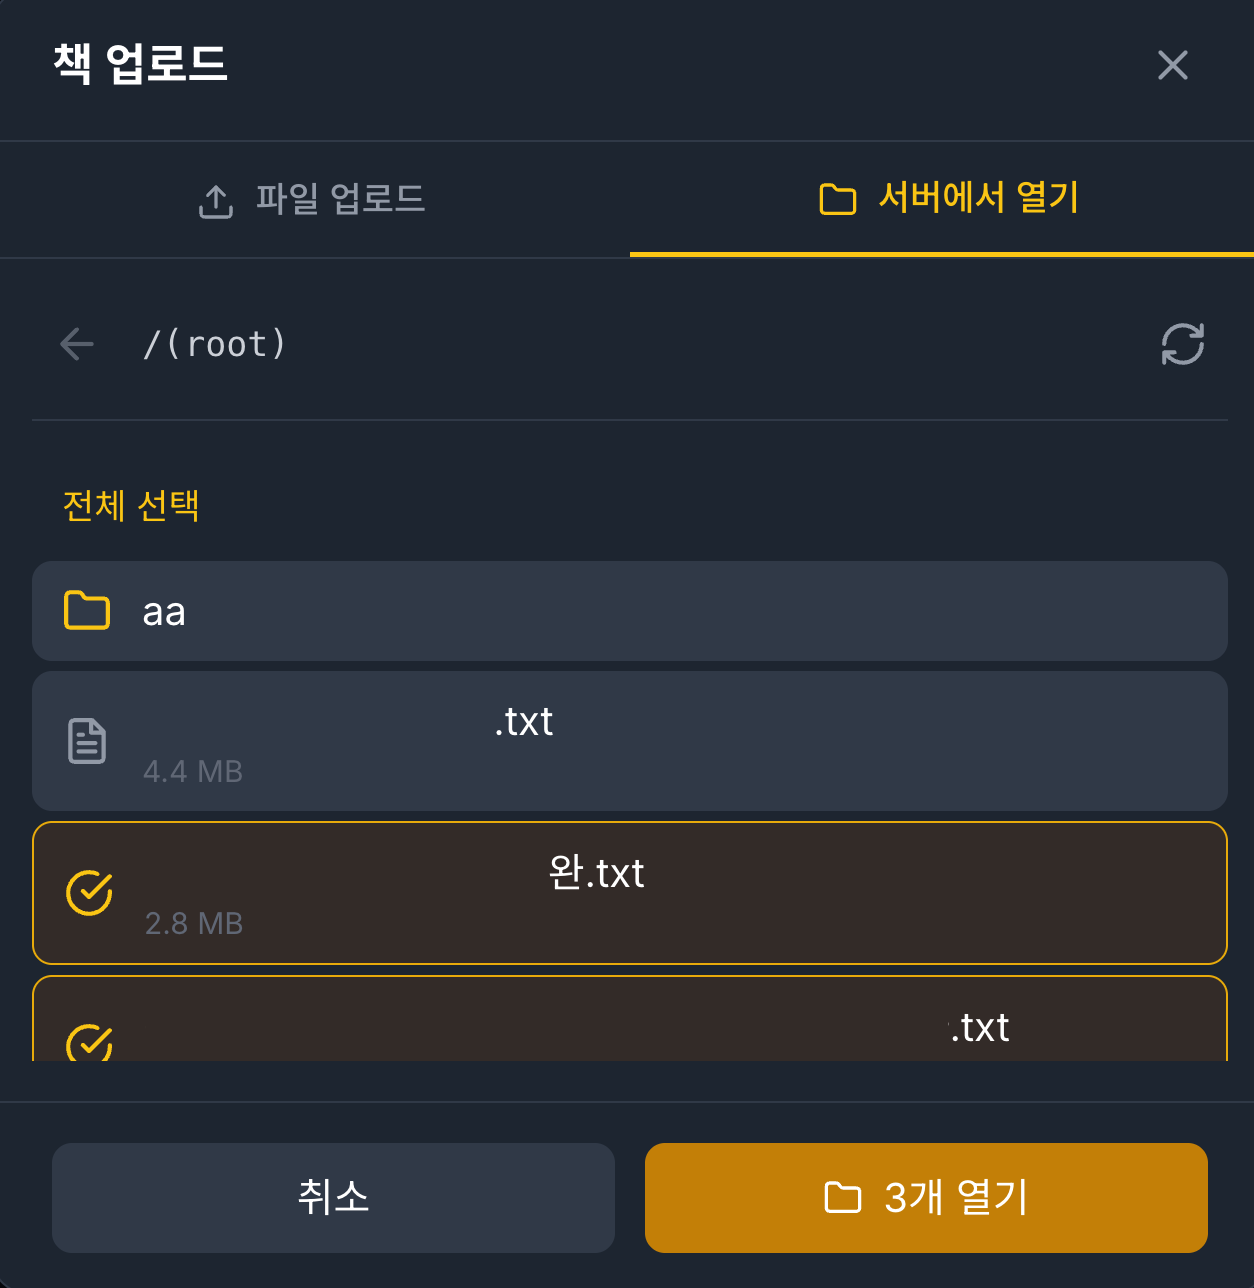
Task: Click document icon of 4.4 MB file
Action: tap(87, 741)
